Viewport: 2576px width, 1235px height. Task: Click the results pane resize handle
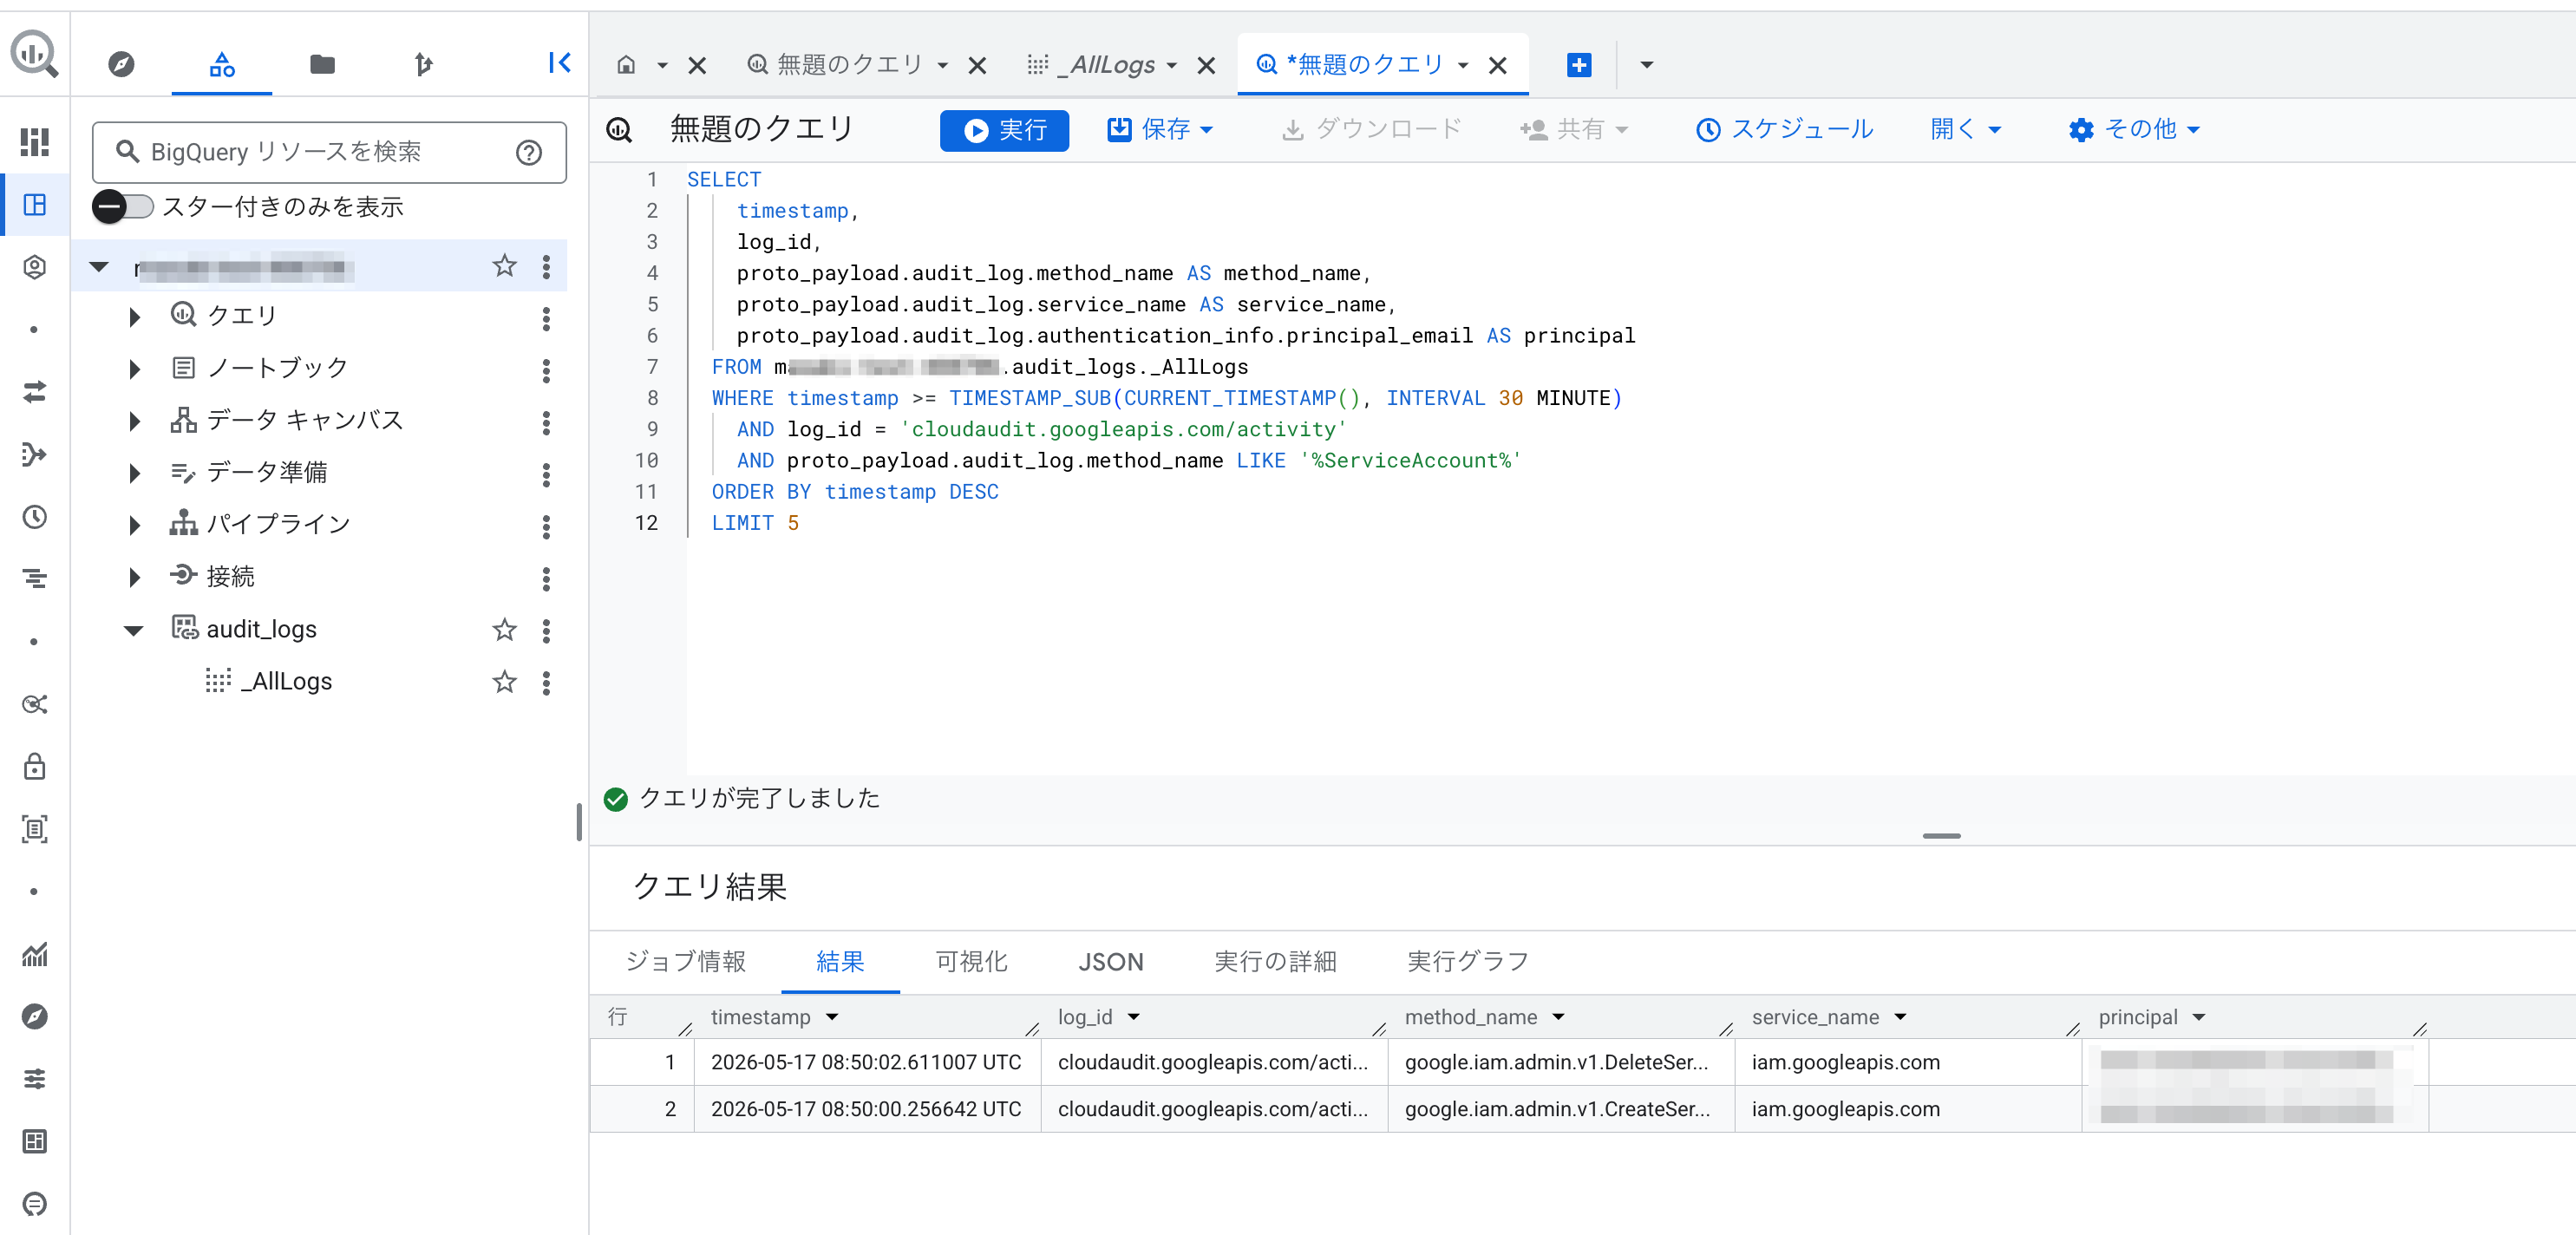click(x=1941, y=836)
